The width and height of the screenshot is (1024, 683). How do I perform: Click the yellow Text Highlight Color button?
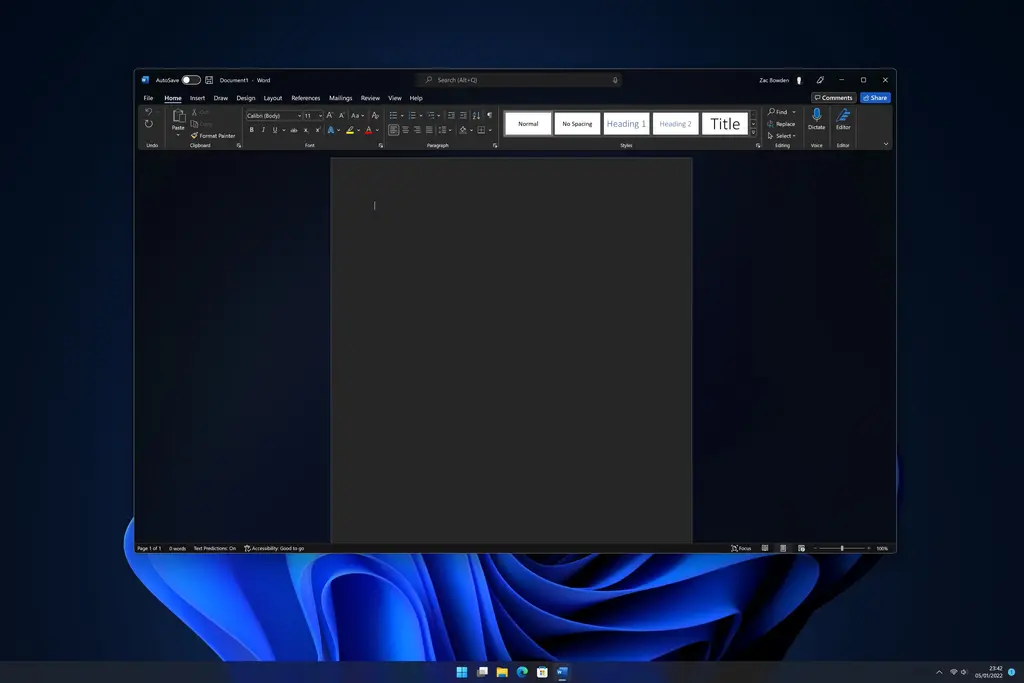coord(350,130)
